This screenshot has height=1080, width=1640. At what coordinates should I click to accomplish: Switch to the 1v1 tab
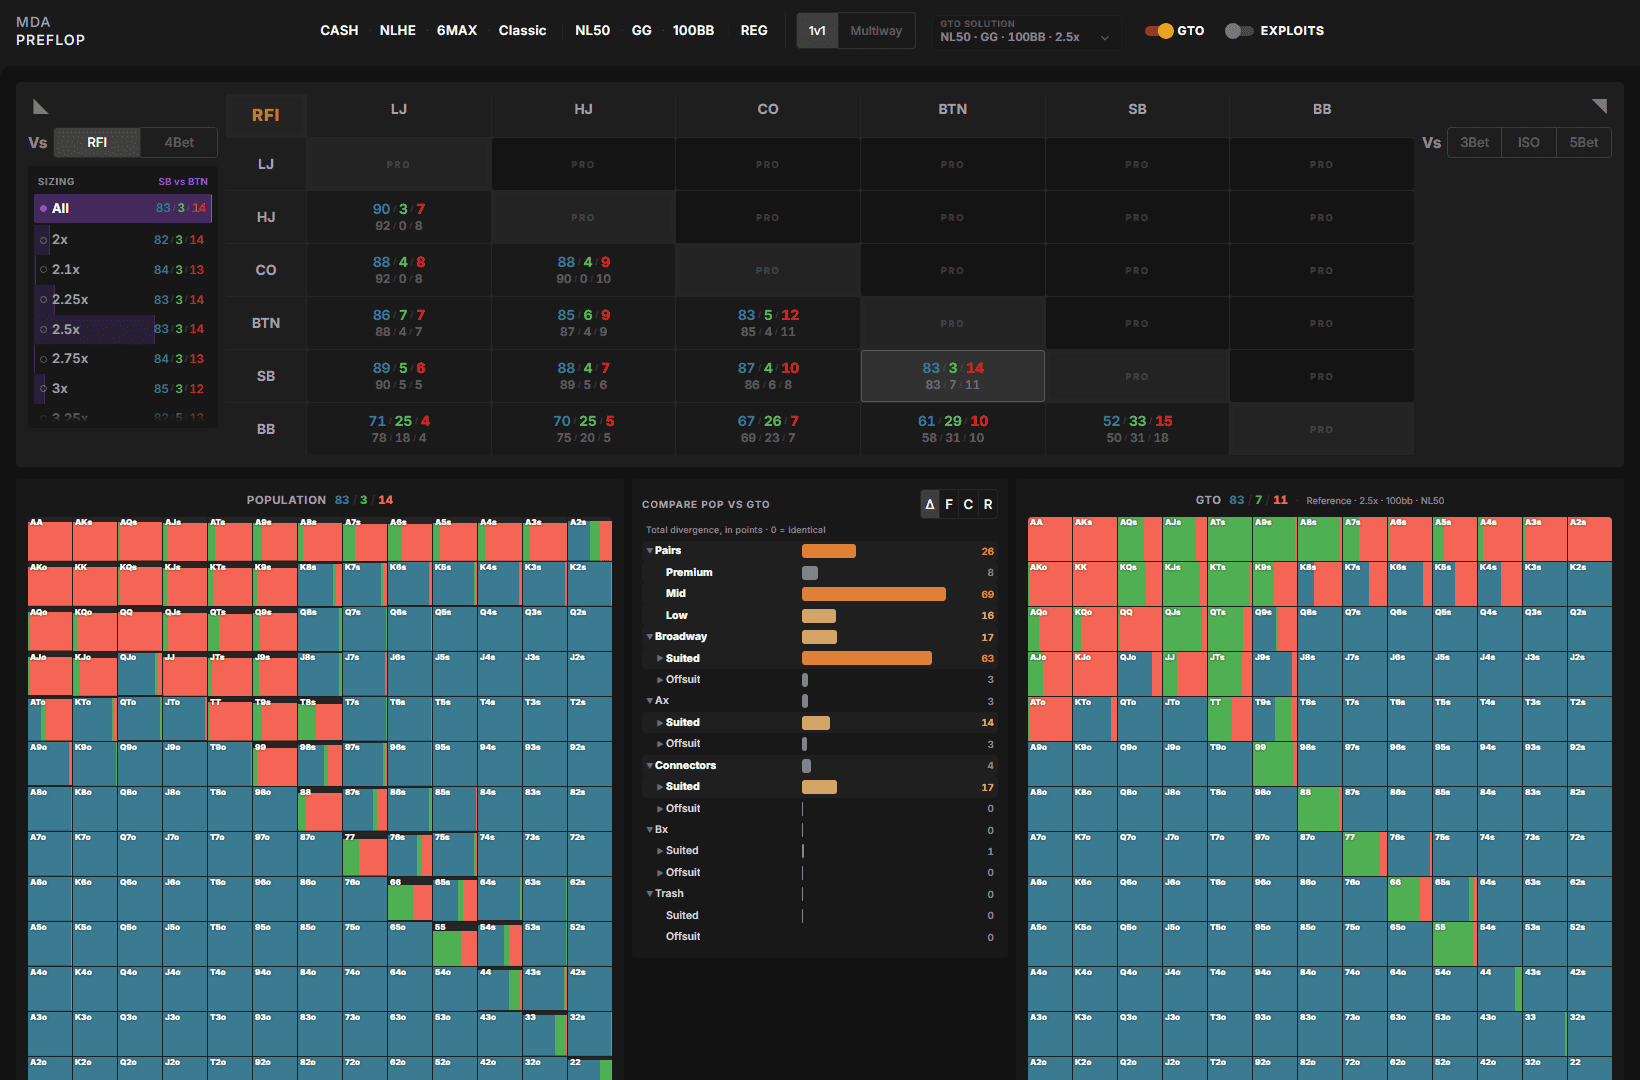(817, 31)
